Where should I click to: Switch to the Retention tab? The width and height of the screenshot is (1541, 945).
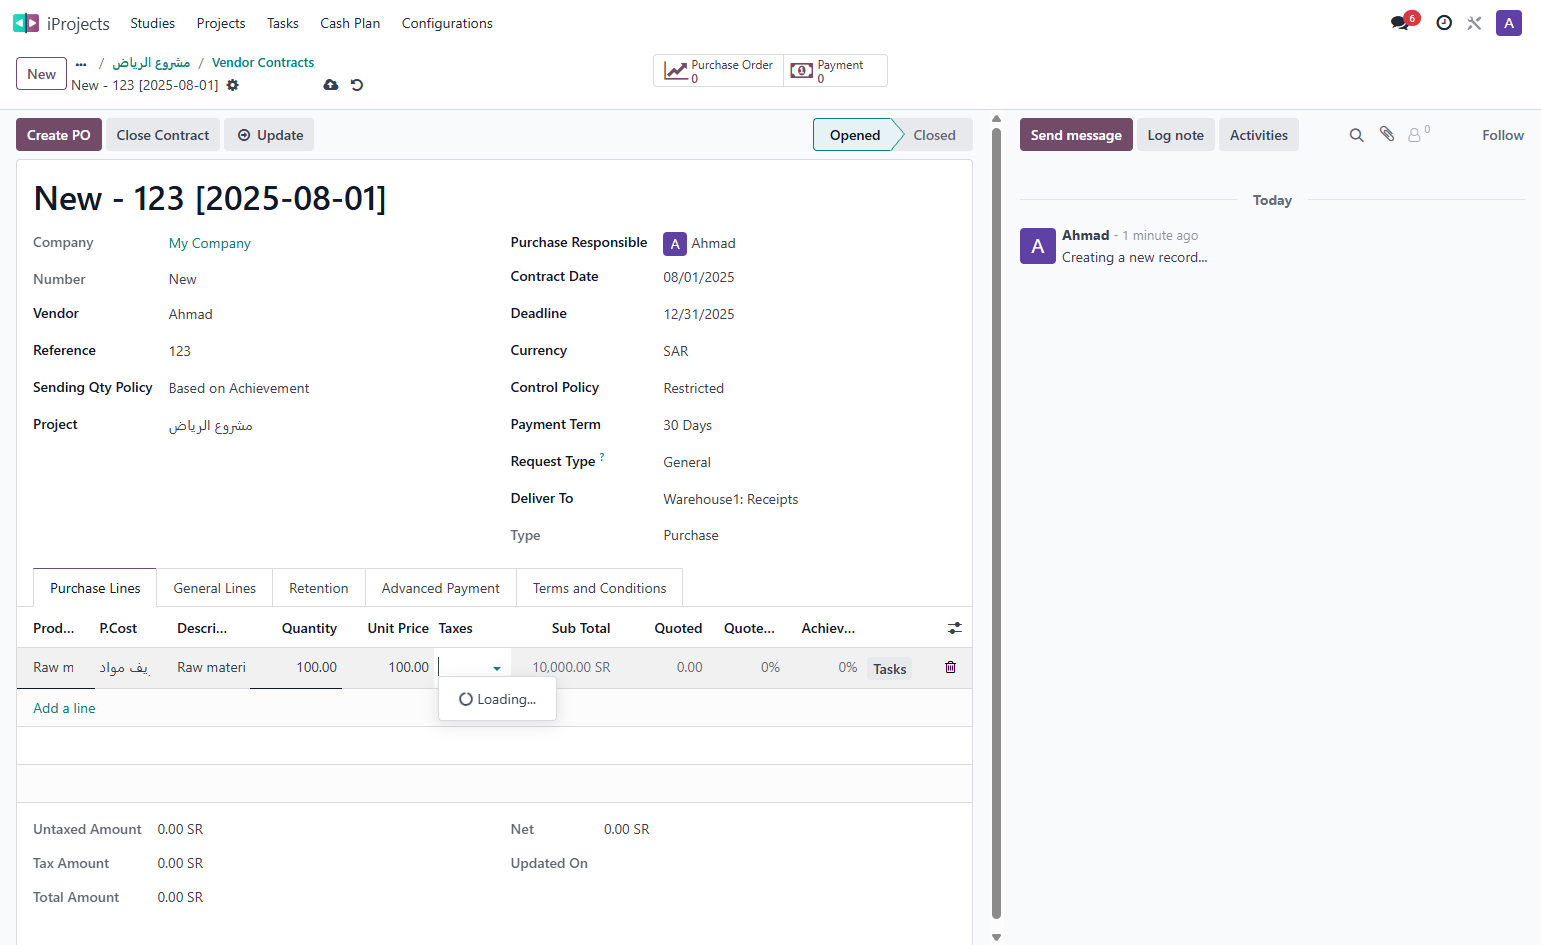pyautogui.click(x=319, y=588)
